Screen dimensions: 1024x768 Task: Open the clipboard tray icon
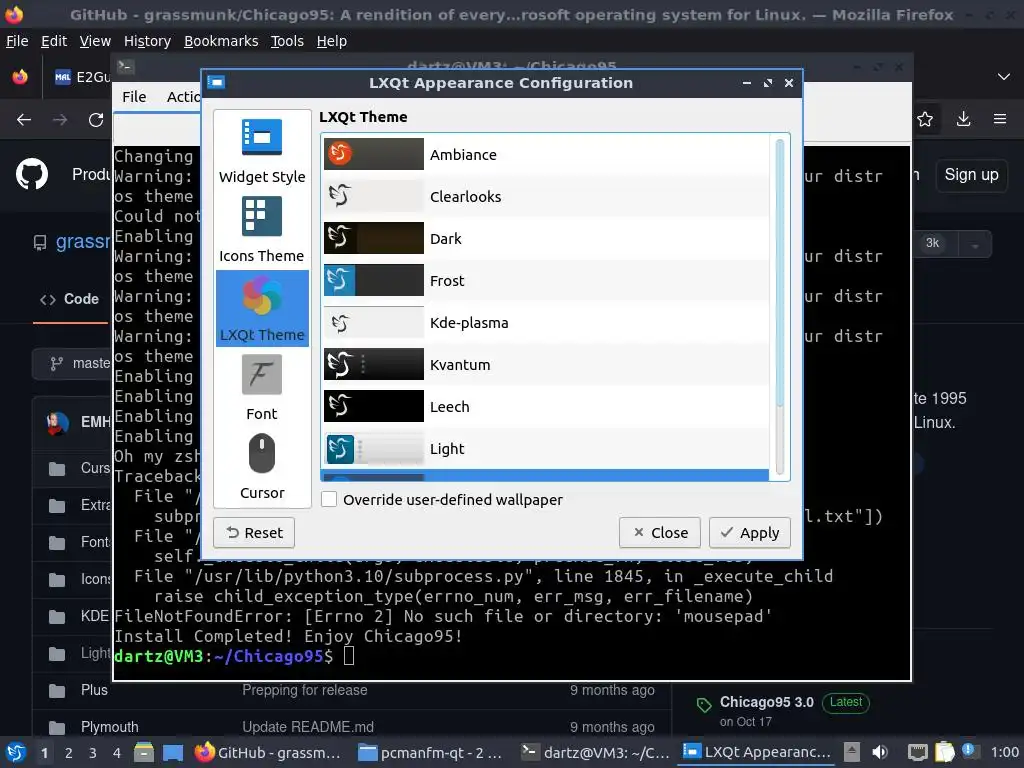point(944,752)
